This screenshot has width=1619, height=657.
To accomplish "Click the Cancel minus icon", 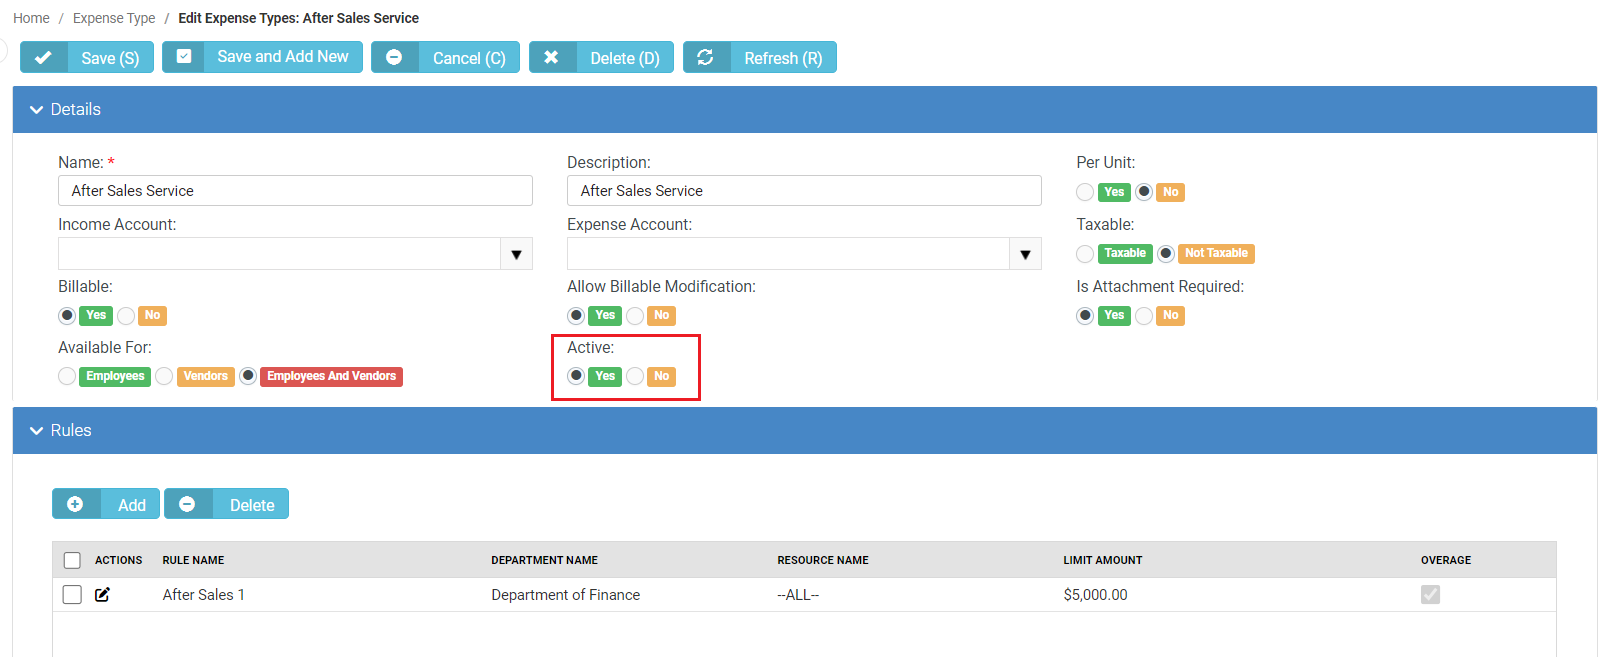I will [x=394, y=58].
